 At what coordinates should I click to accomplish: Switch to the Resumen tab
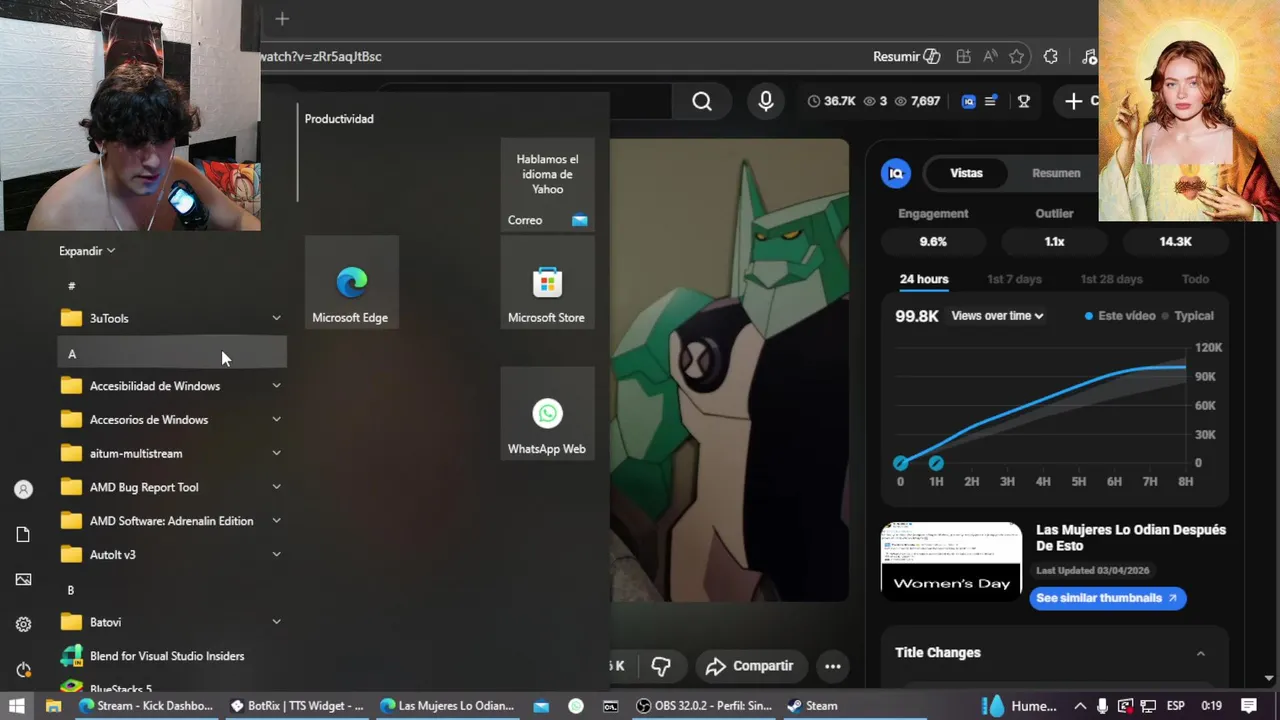tap(1056, 173)
